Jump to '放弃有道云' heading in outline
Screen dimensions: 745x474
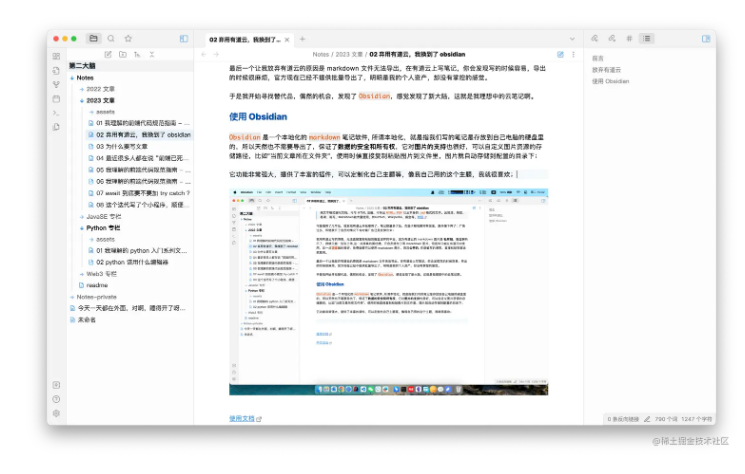[606, 70]
